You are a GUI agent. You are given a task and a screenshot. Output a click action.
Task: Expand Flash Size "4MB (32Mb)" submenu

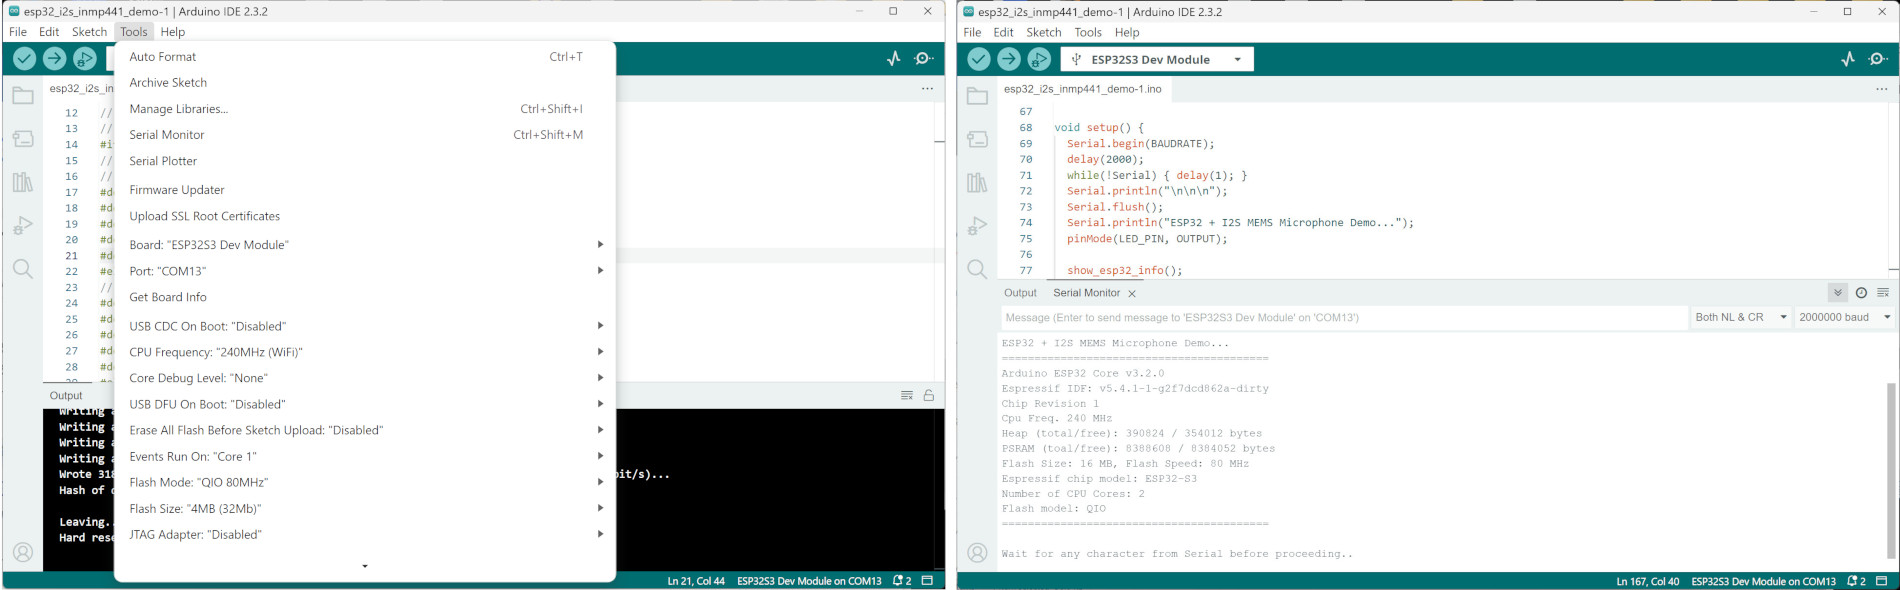(x=365, y=508)
